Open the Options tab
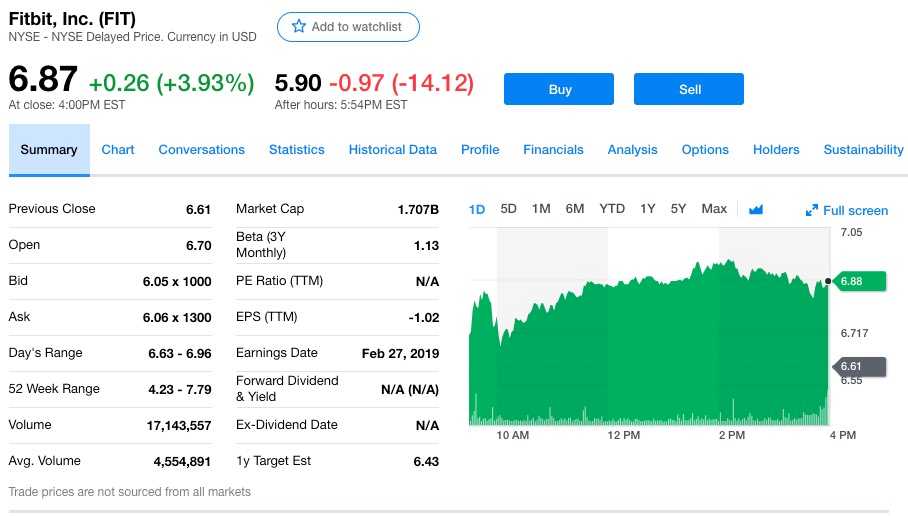Screen dimensions: 908x516 coord(705,149)
